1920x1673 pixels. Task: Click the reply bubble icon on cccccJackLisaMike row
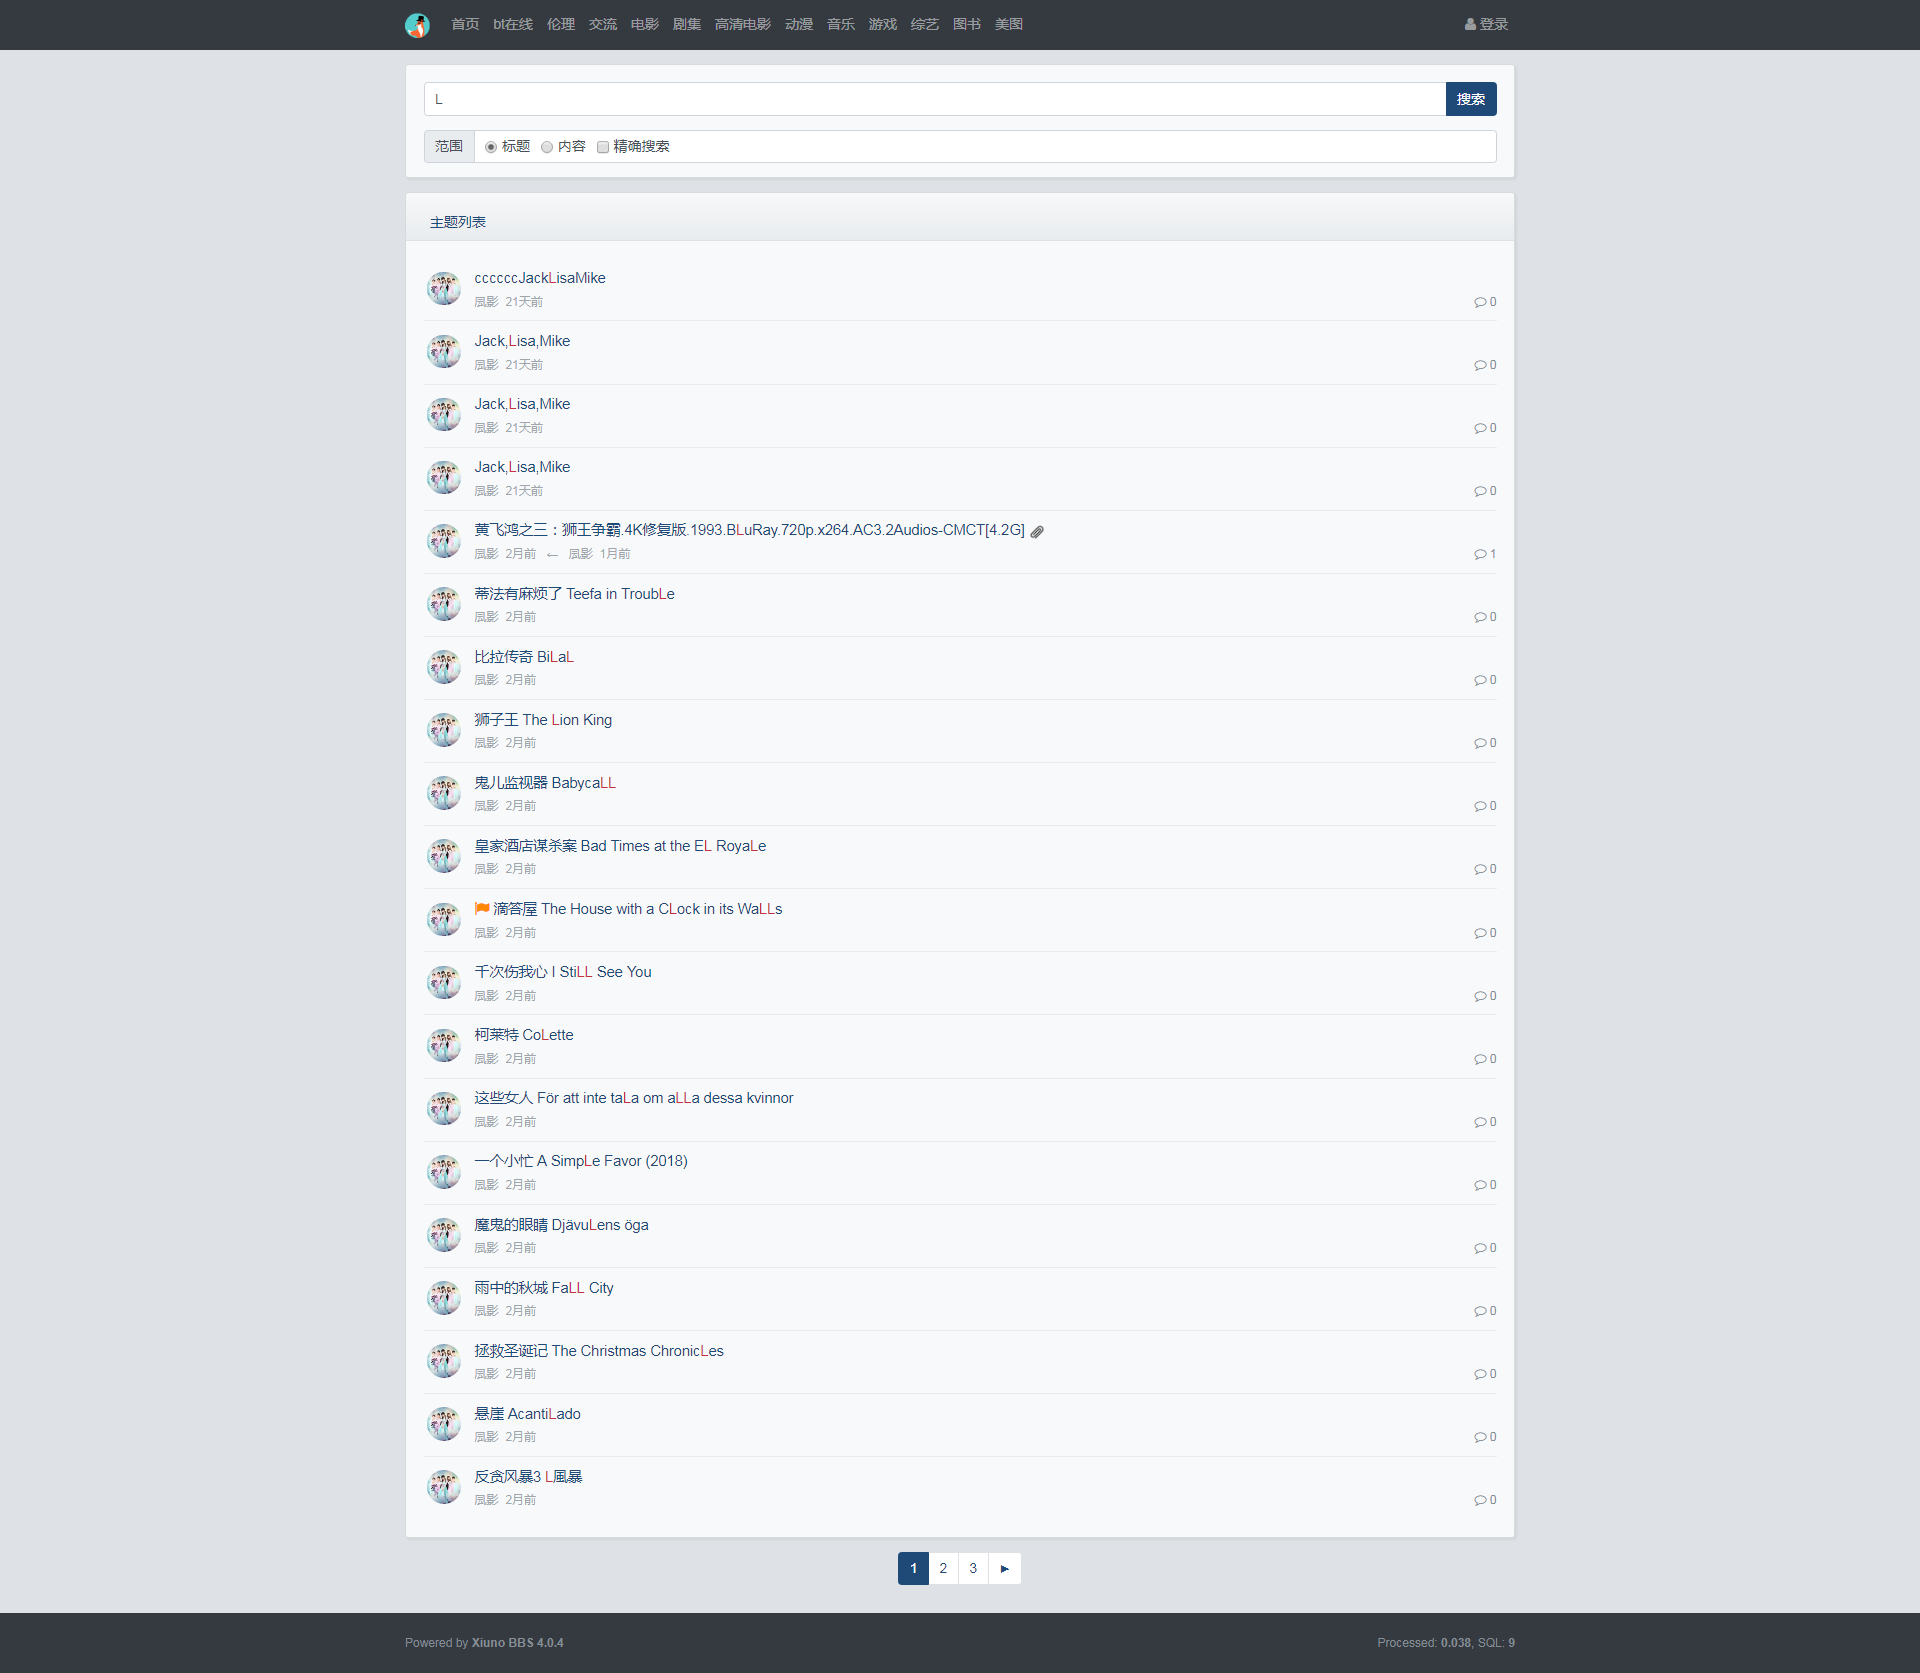click(x=1479, y=302)
